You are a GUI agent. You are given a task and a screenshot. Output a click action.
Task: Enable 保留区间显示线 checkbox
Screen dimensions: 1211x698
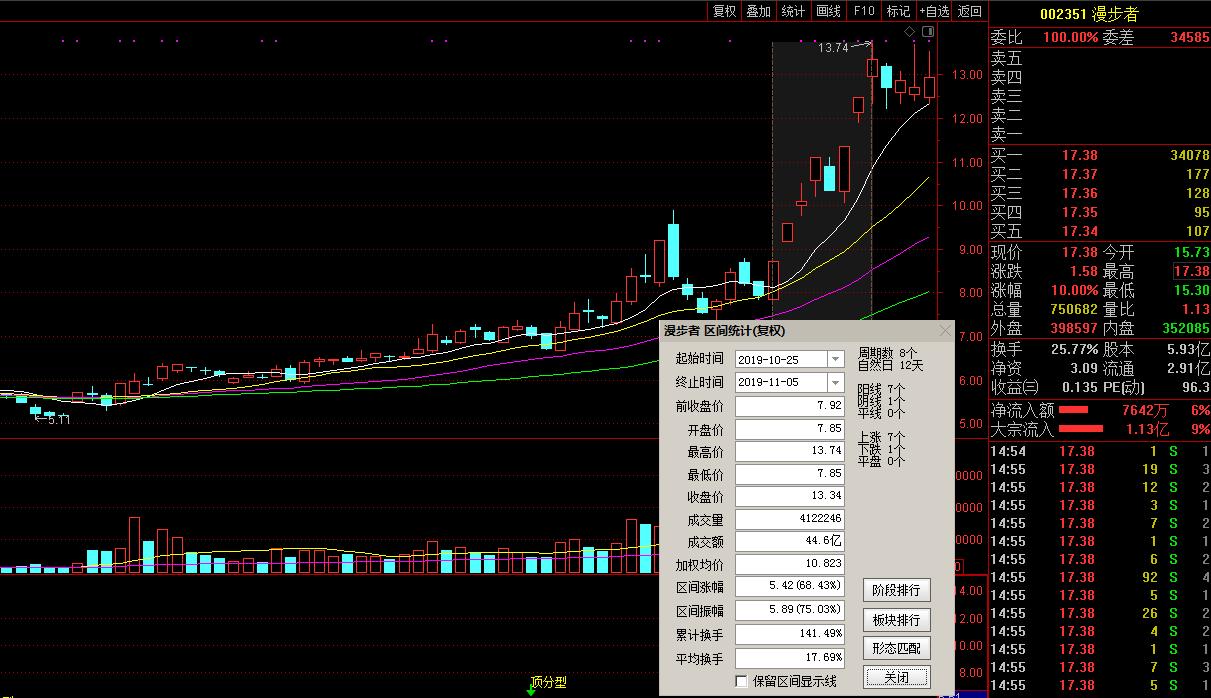pyautogui.click(x=741, y=681)
